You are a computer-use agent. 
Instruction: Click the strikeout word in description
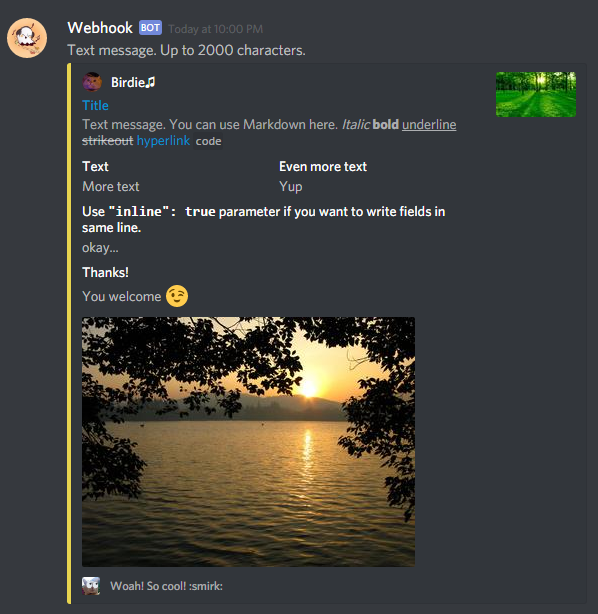[108, 141]
